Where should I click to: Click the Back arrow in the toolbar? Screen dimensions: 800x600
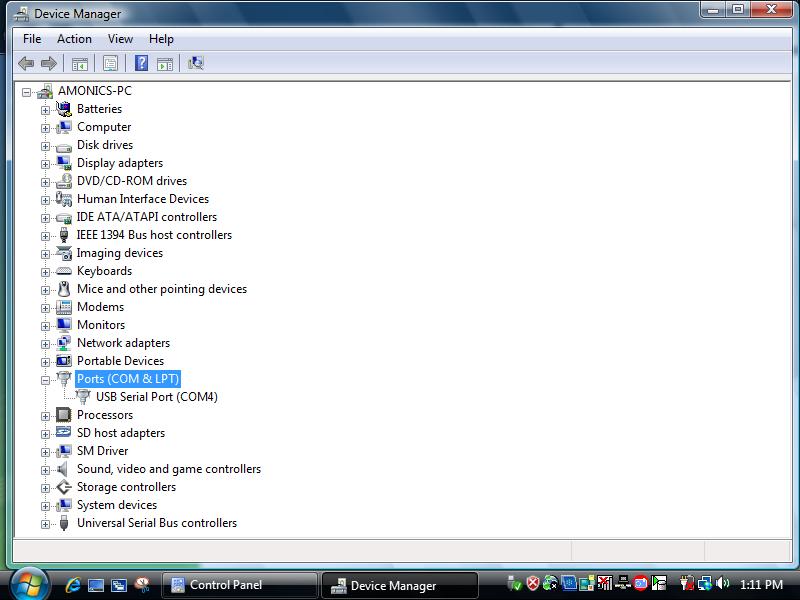tap(26, 63)
